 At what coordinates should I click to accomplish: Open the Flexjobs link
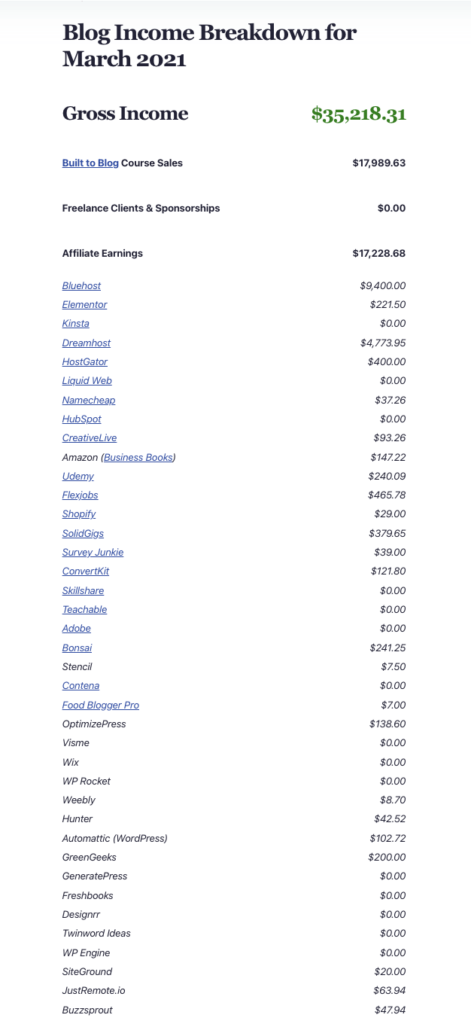click(x=80, y=495)
